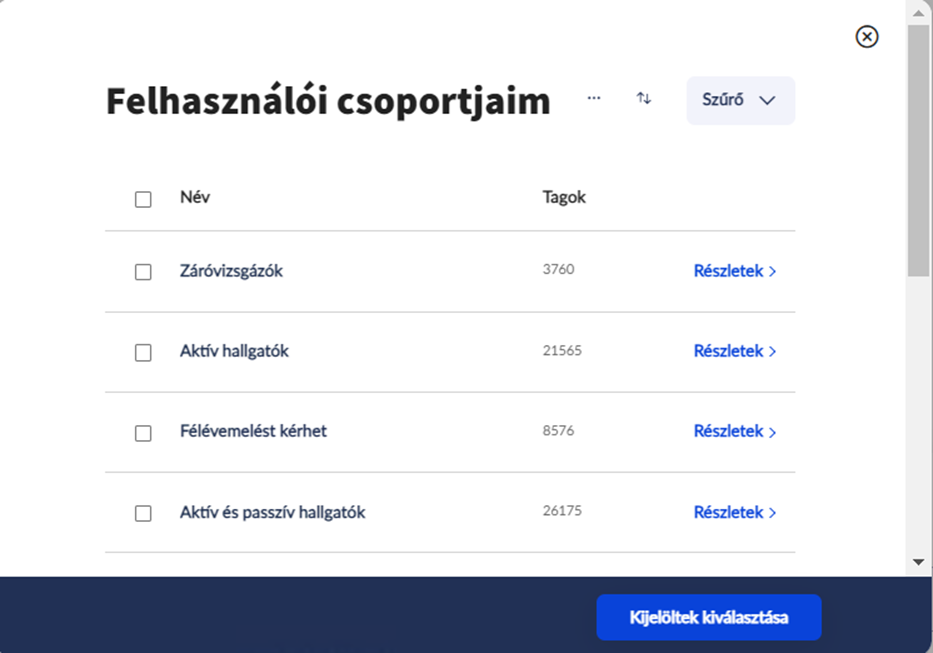Image resolution: width=933 pixels, height=653 pixels.
Task: Expand the Szűrő filter dropdown
Action: tap(740, 101)
